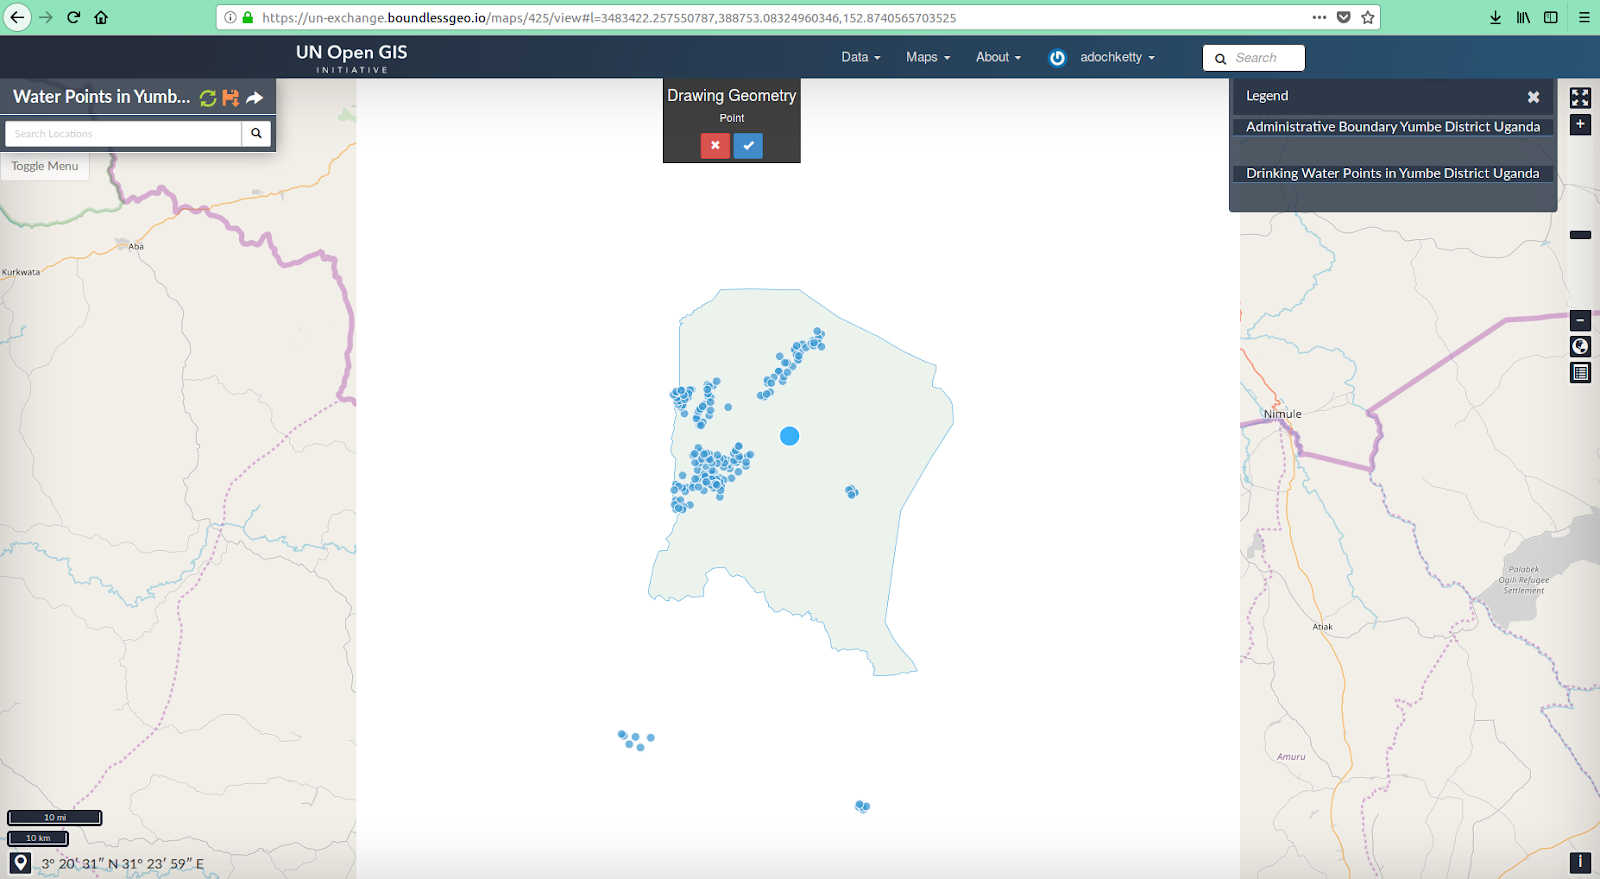Click the green refresh map icon

[x=208, y=97]
